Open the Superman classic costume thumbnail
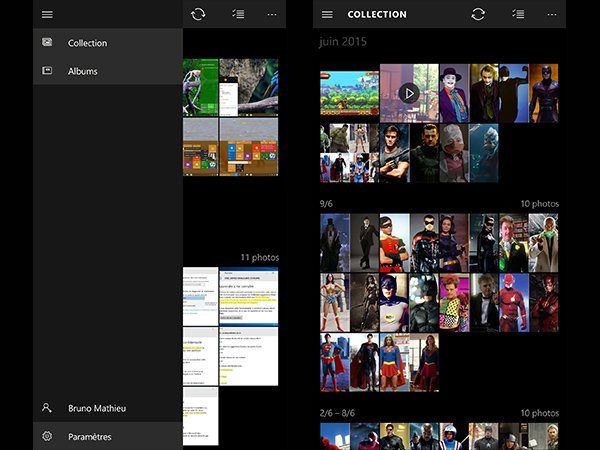 (335, 362)
